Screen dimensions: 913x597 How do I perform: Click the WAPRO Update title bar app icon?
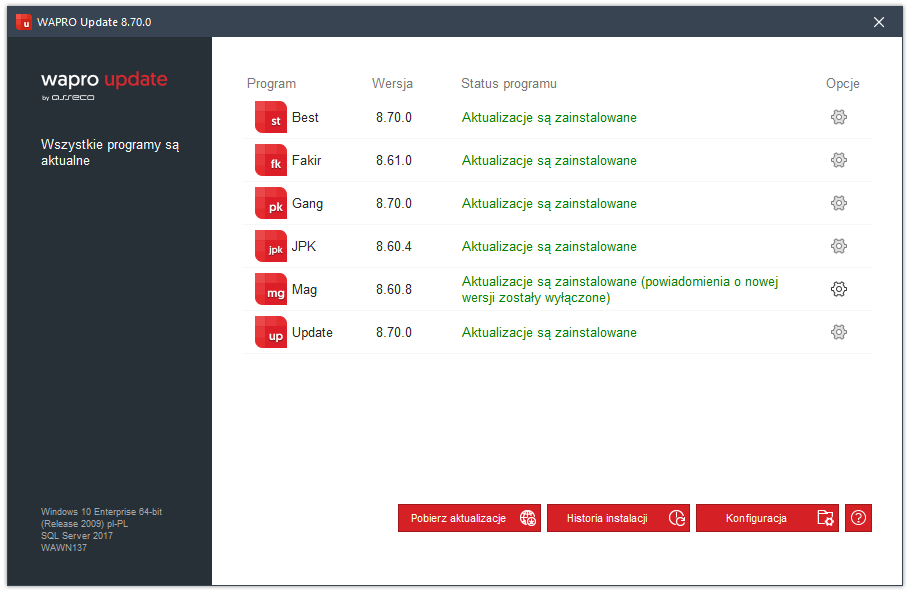[24, 22]
